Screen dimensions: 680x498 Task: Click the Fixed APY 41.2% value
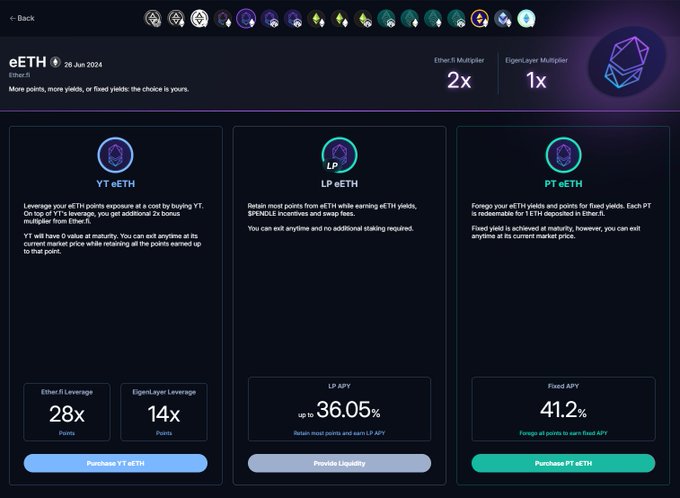pyautogui.click(x=563, y=410)
